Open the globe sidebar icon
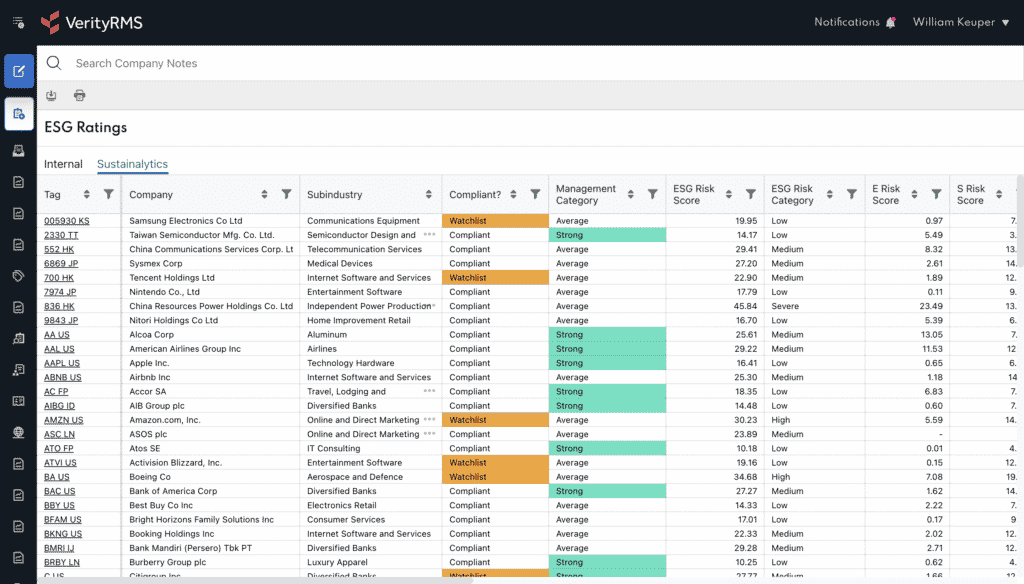The image size is (1024, 584). tap(18, 432)
